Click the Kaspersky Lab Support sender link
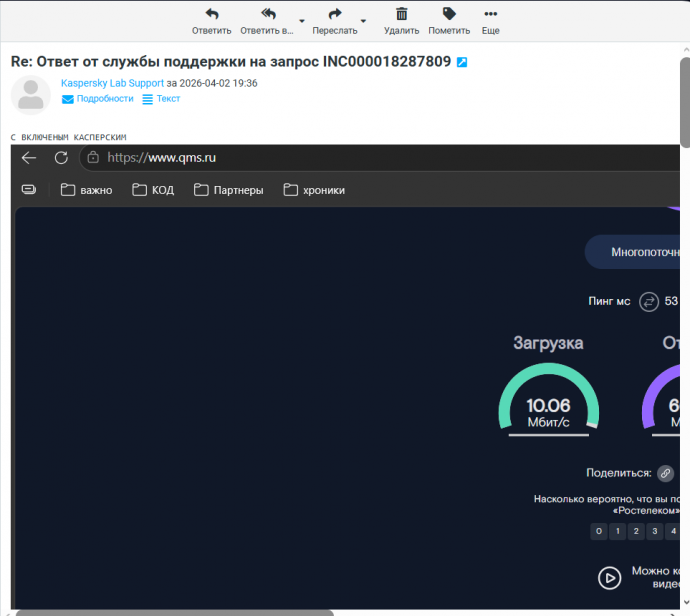 tap(112, 83)
